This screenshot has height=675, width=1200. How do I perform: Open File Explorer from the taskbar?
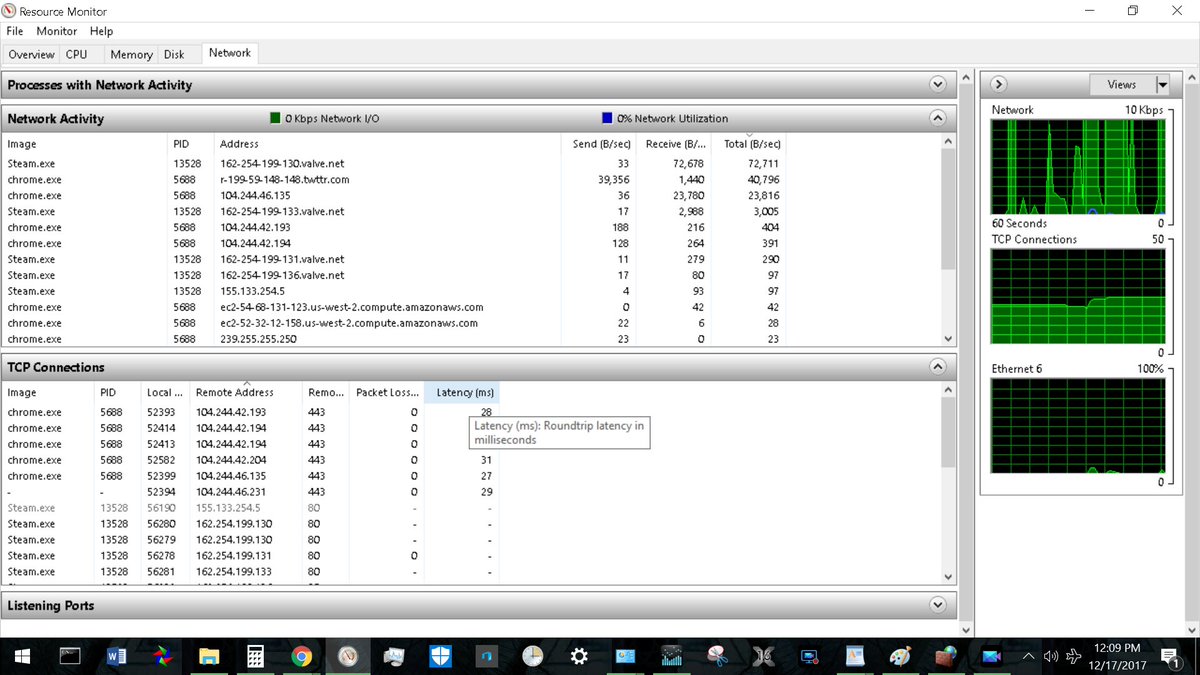209,657
